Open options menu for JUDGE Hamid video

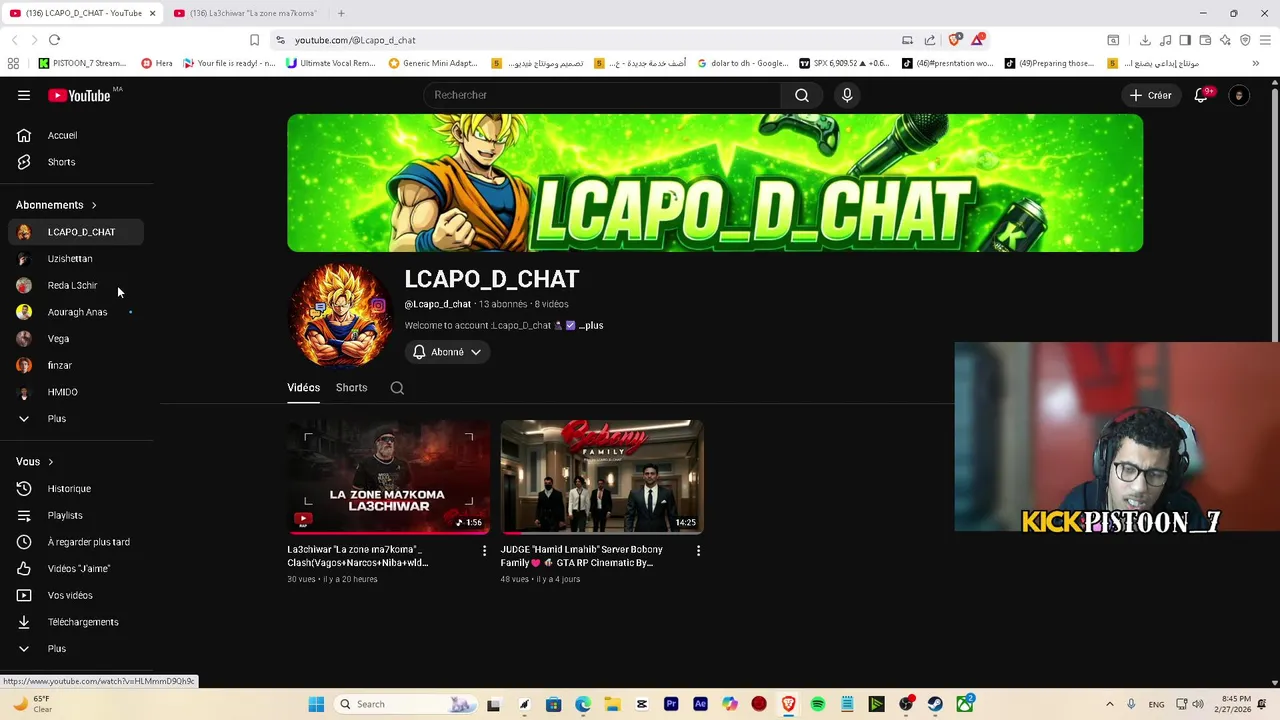pos(698,551)
